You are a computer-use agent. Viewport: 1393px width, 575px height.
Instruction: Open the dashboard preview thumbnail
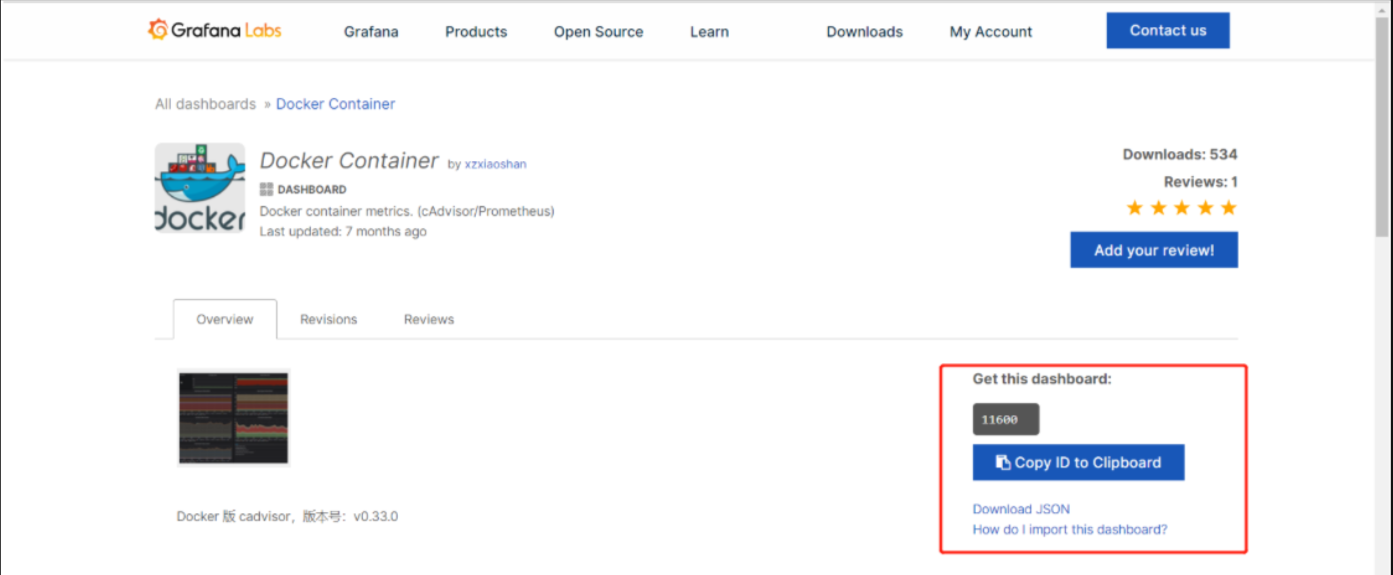(x=234, y=417)
